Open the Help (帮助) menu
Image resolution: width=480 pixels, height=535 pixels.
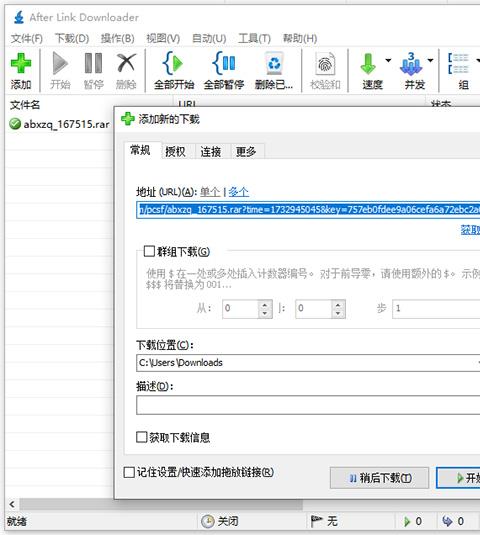[x=300, y=38]
